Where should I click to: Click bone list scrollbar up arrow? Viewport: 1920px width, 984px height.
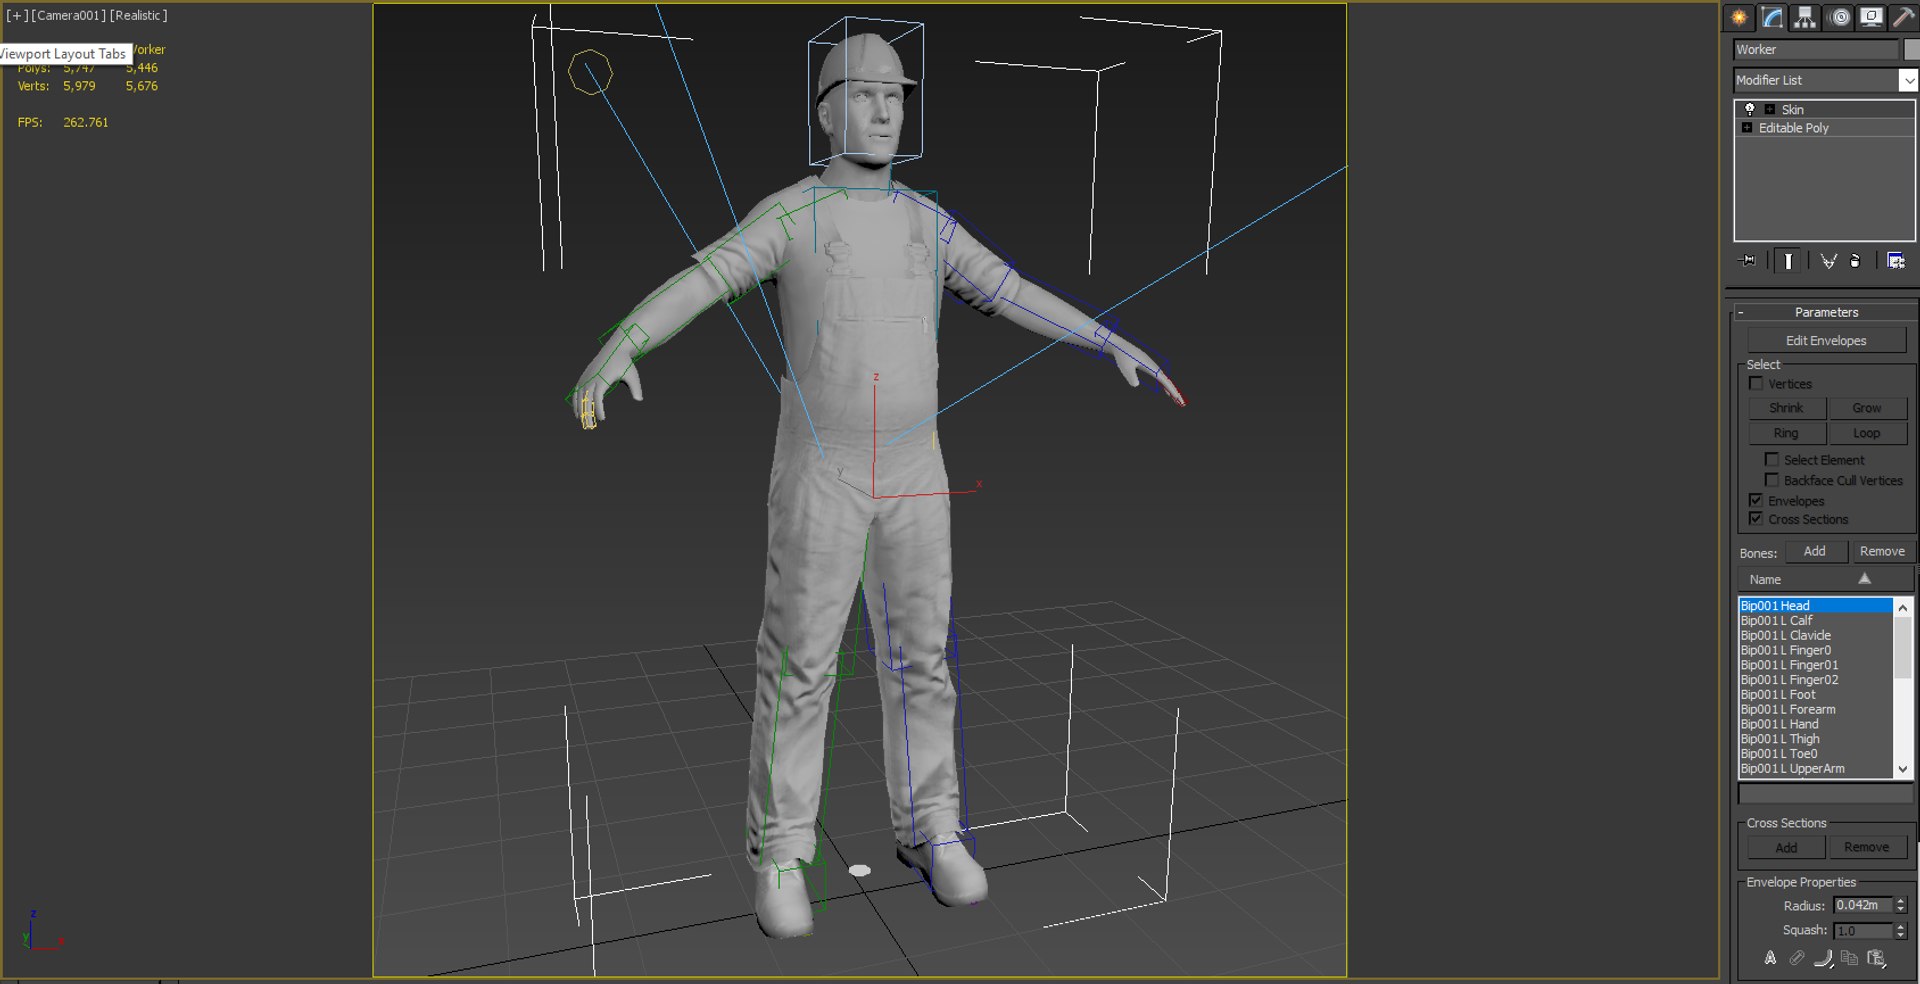[x=1903, y=607]
